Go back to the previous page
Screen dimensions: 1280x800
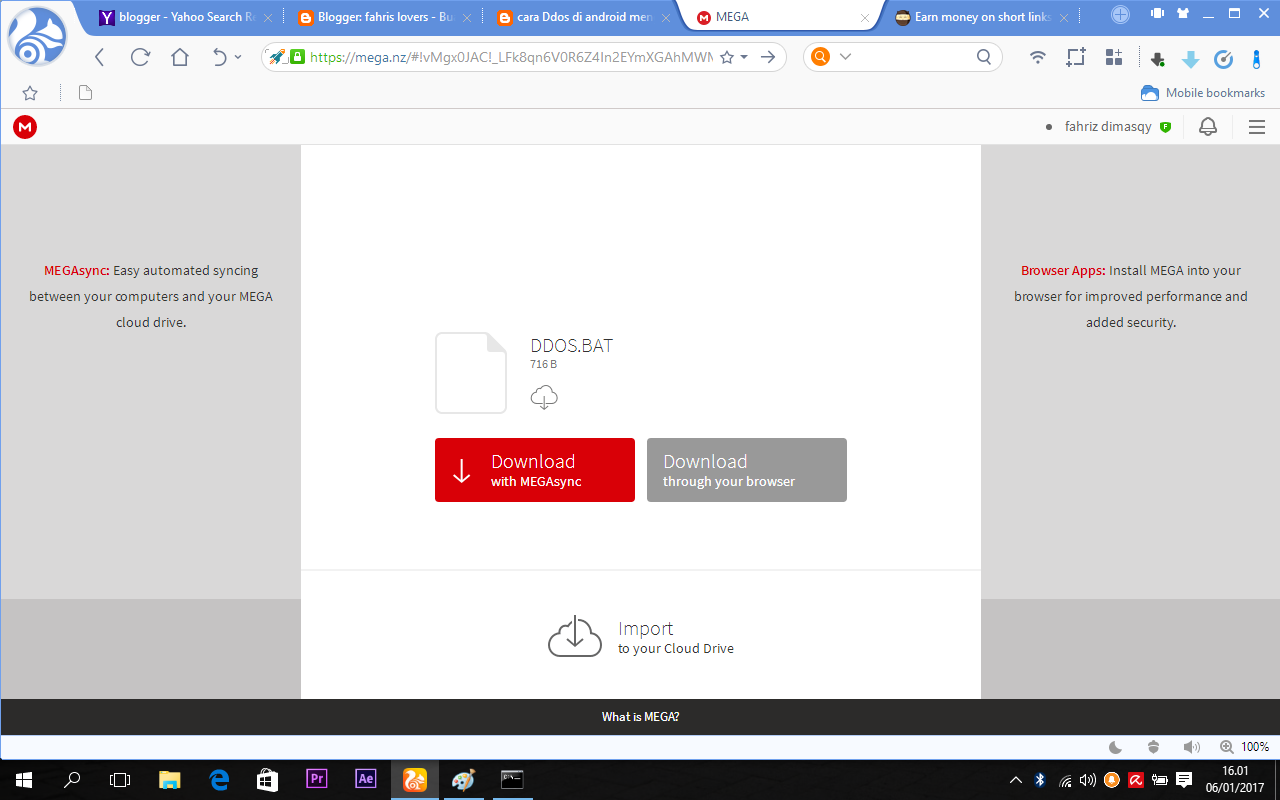[x=99, y=57]
